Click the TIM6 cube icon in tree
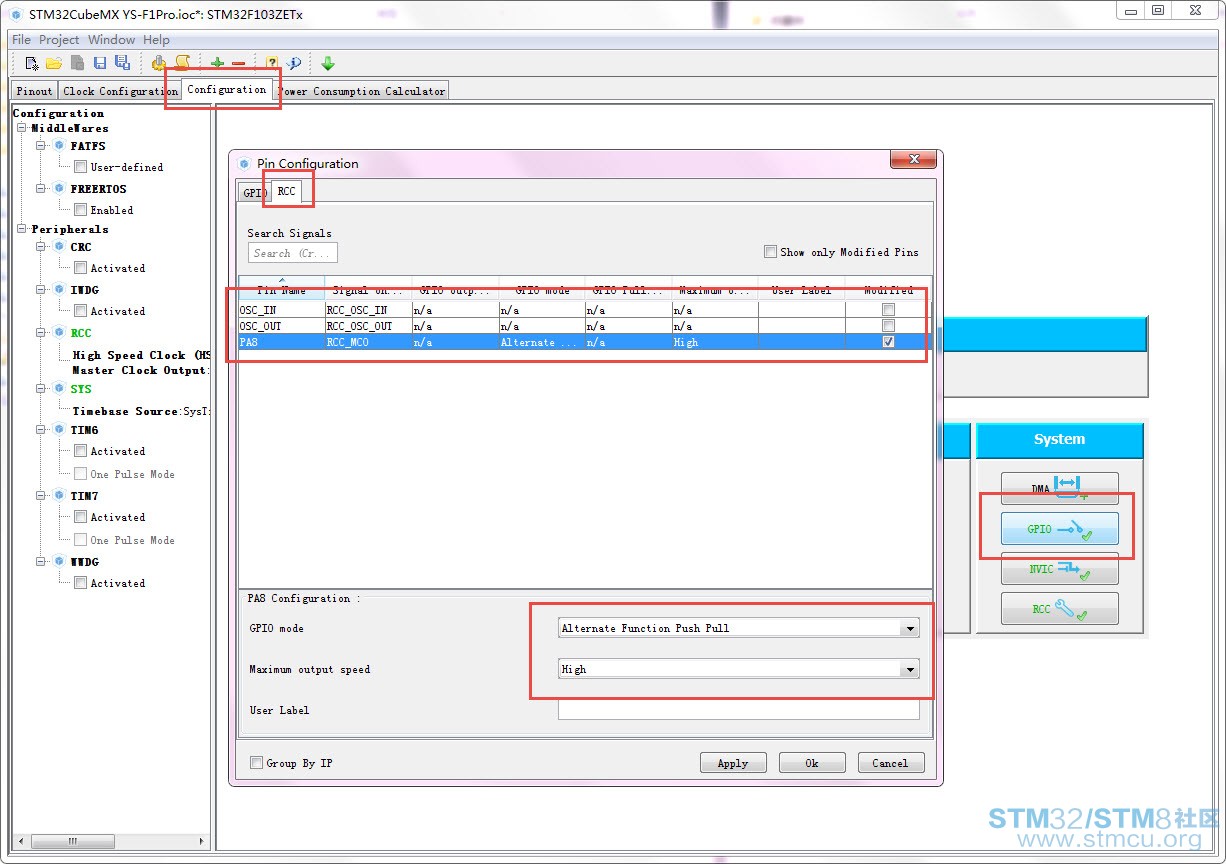The image size is (1226, 864). click(x=59, y=430)
